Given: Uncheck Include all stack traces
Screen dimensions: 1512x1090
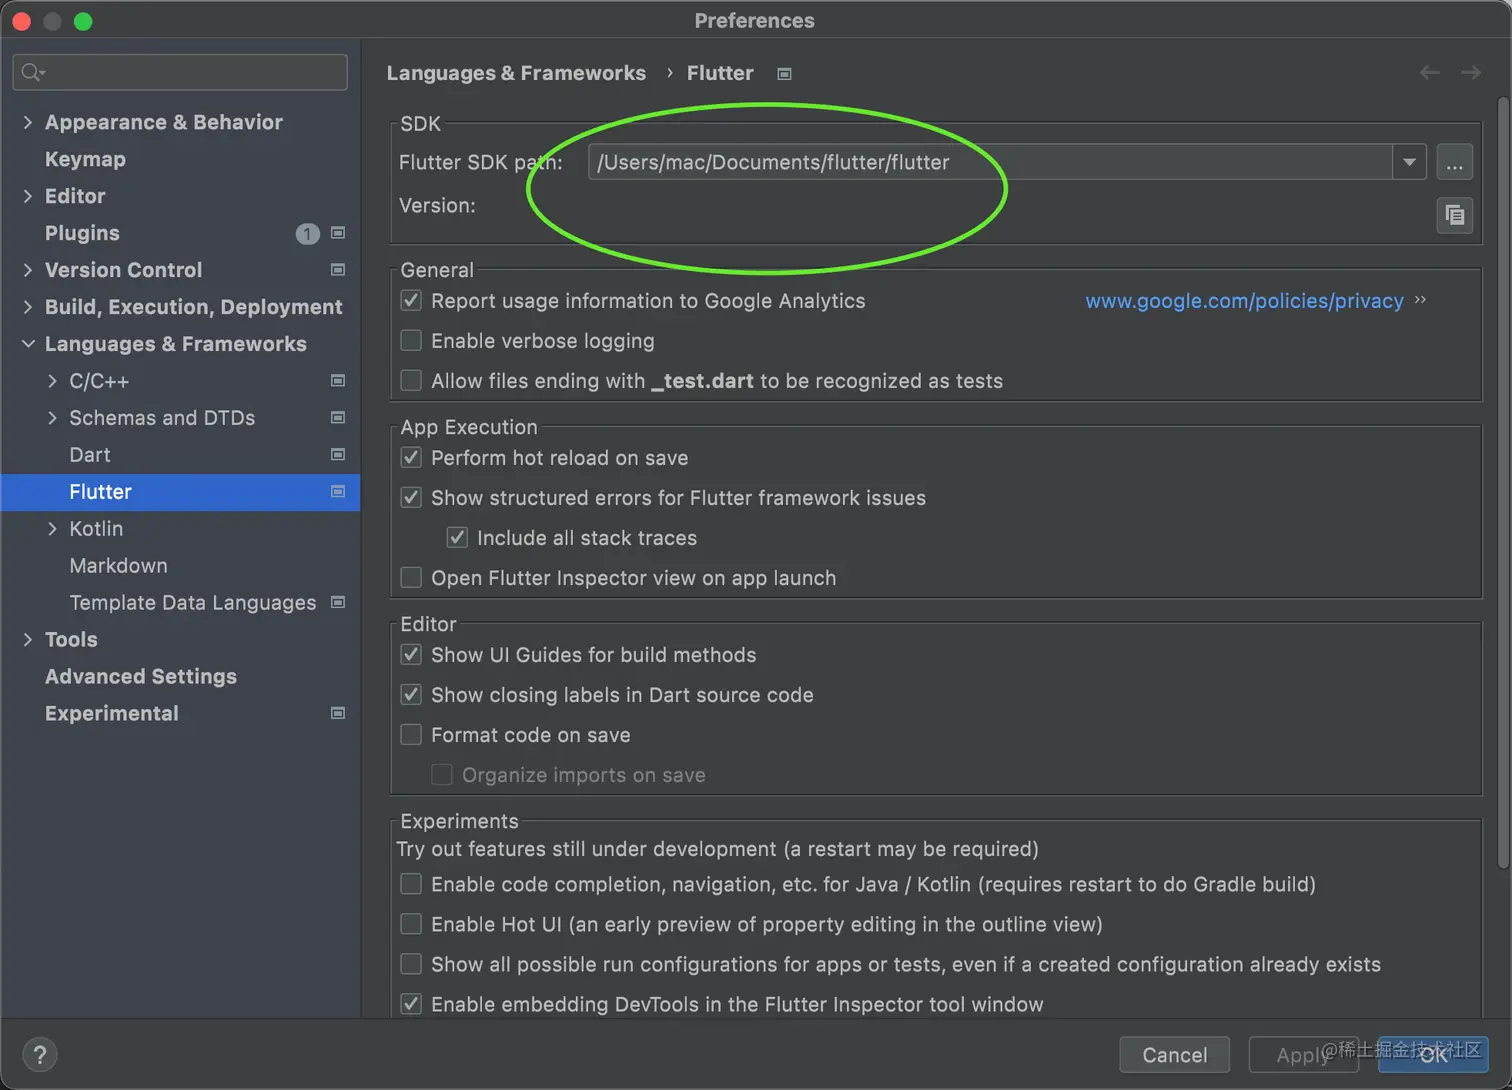Looking at the screenshot, I should (457, 538).
